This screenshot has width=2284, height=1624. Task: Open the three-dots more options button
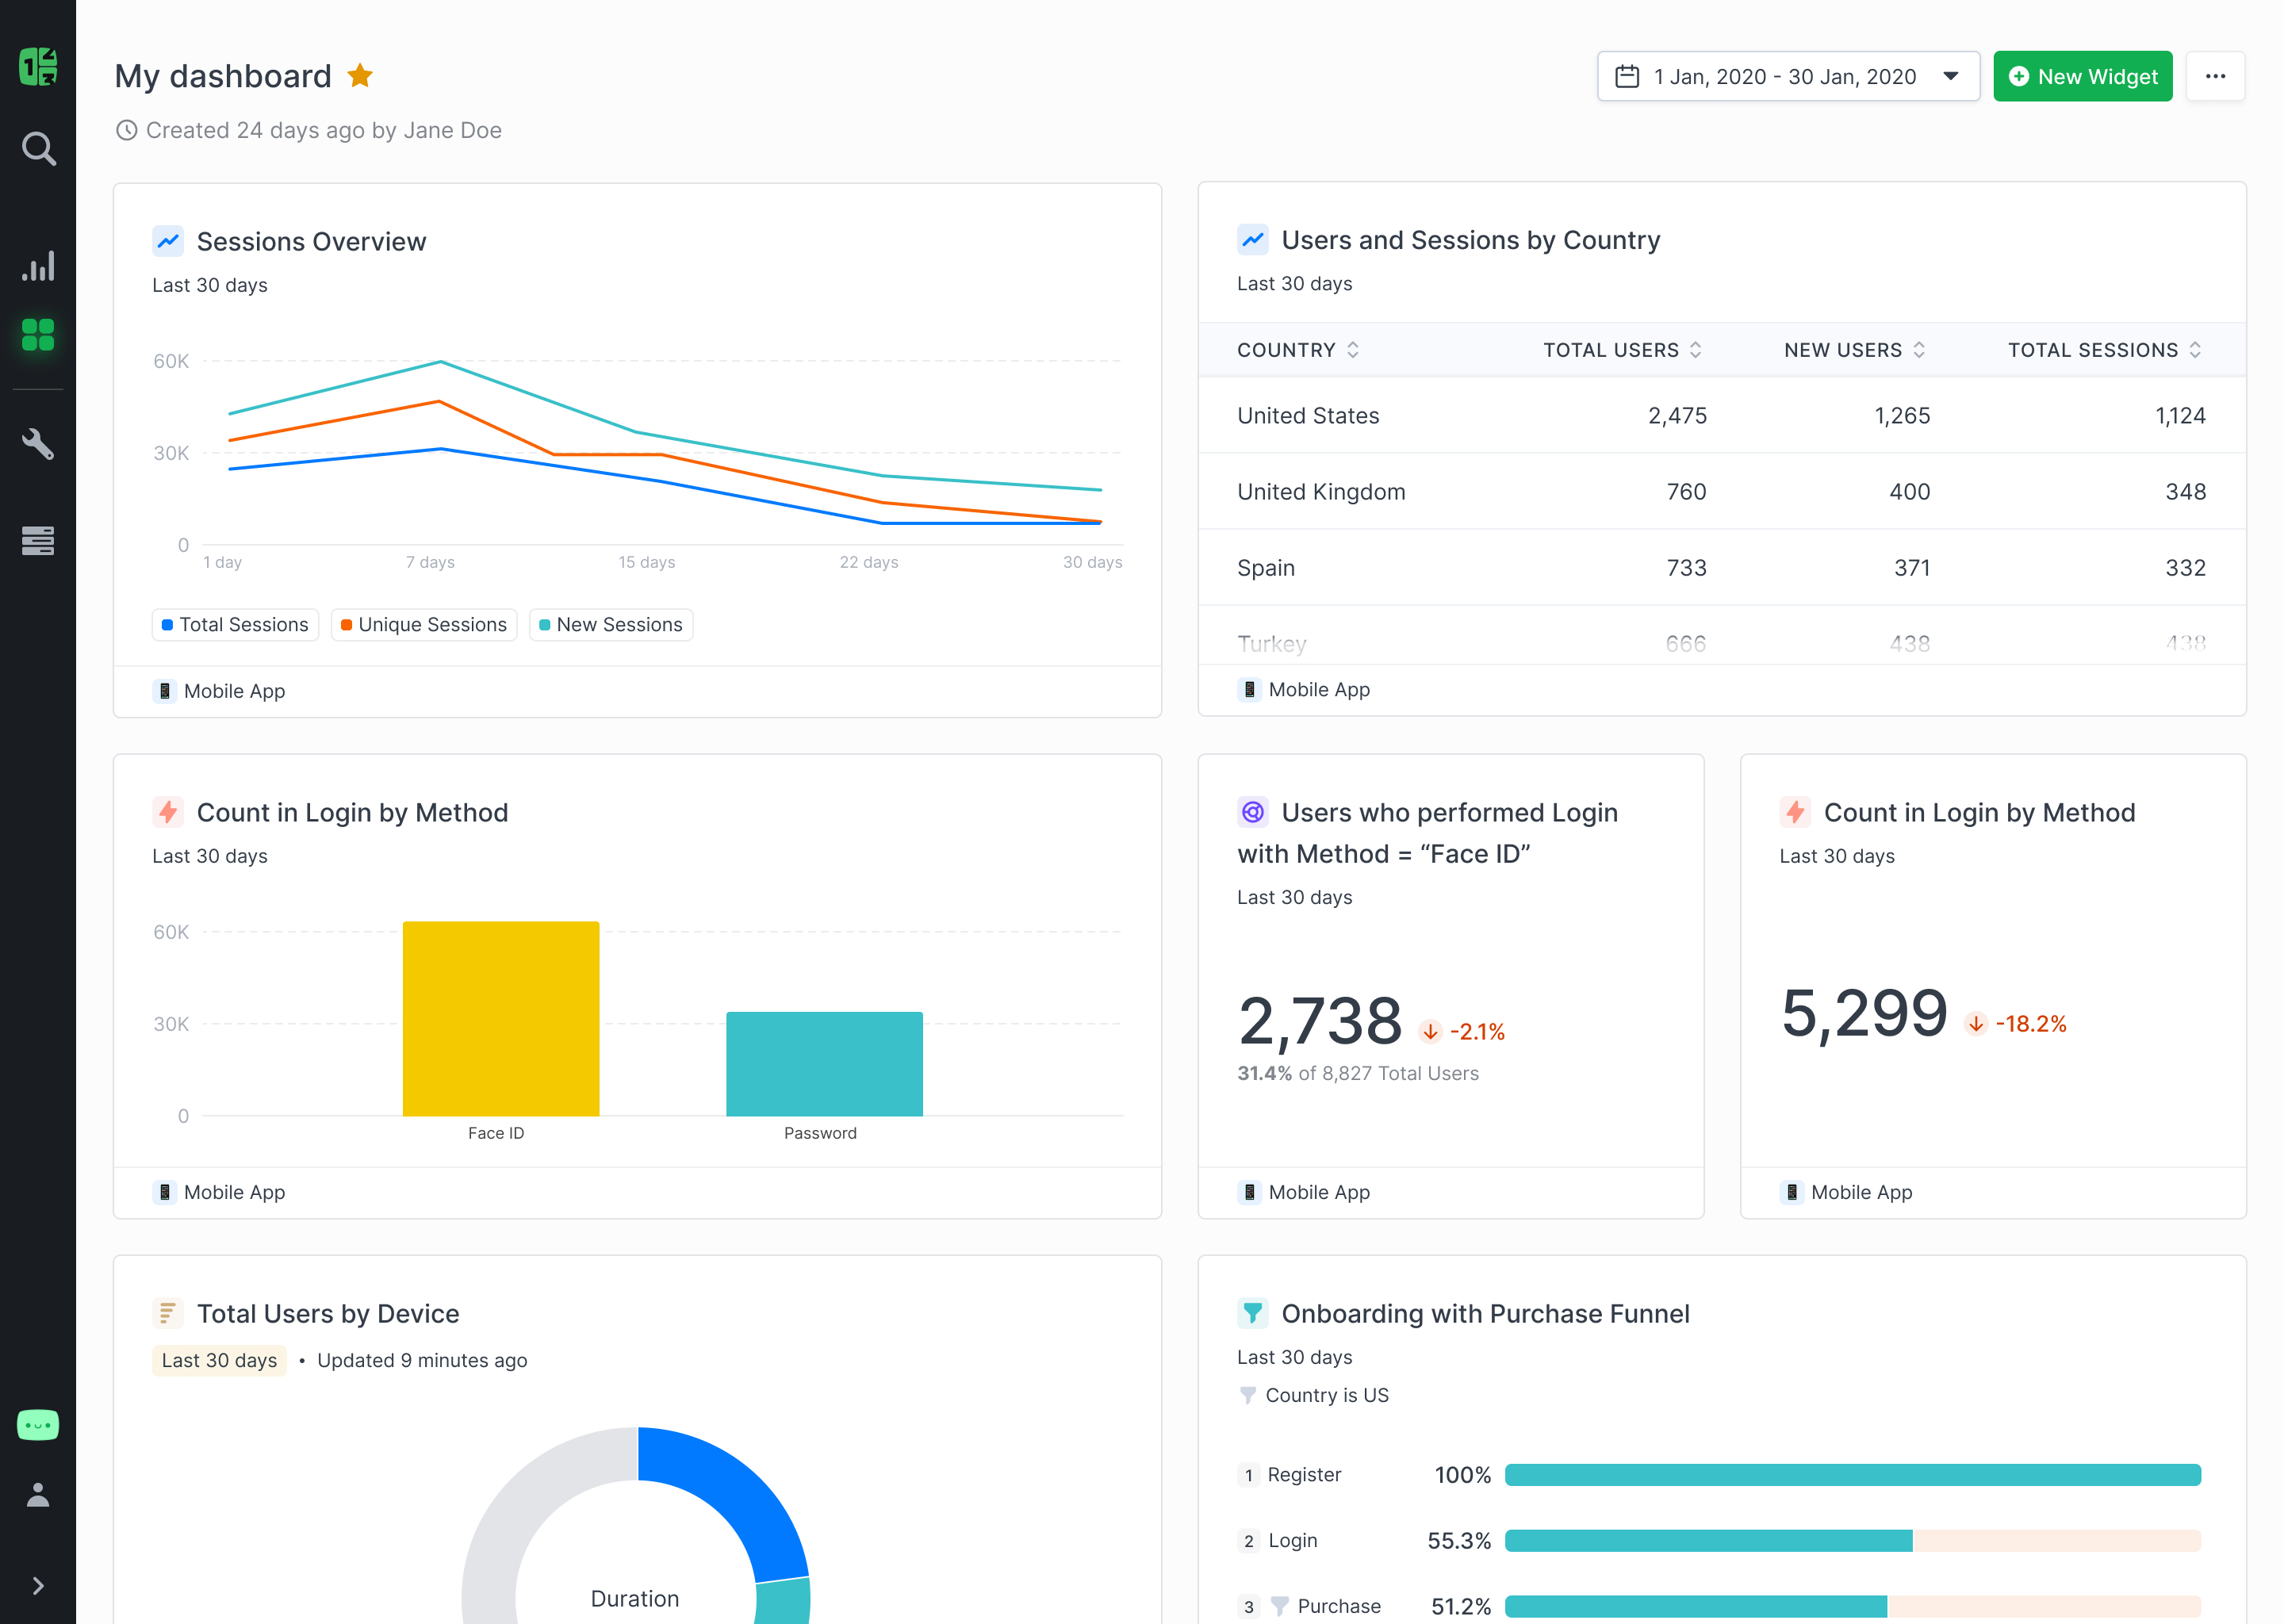(2215, 77)
